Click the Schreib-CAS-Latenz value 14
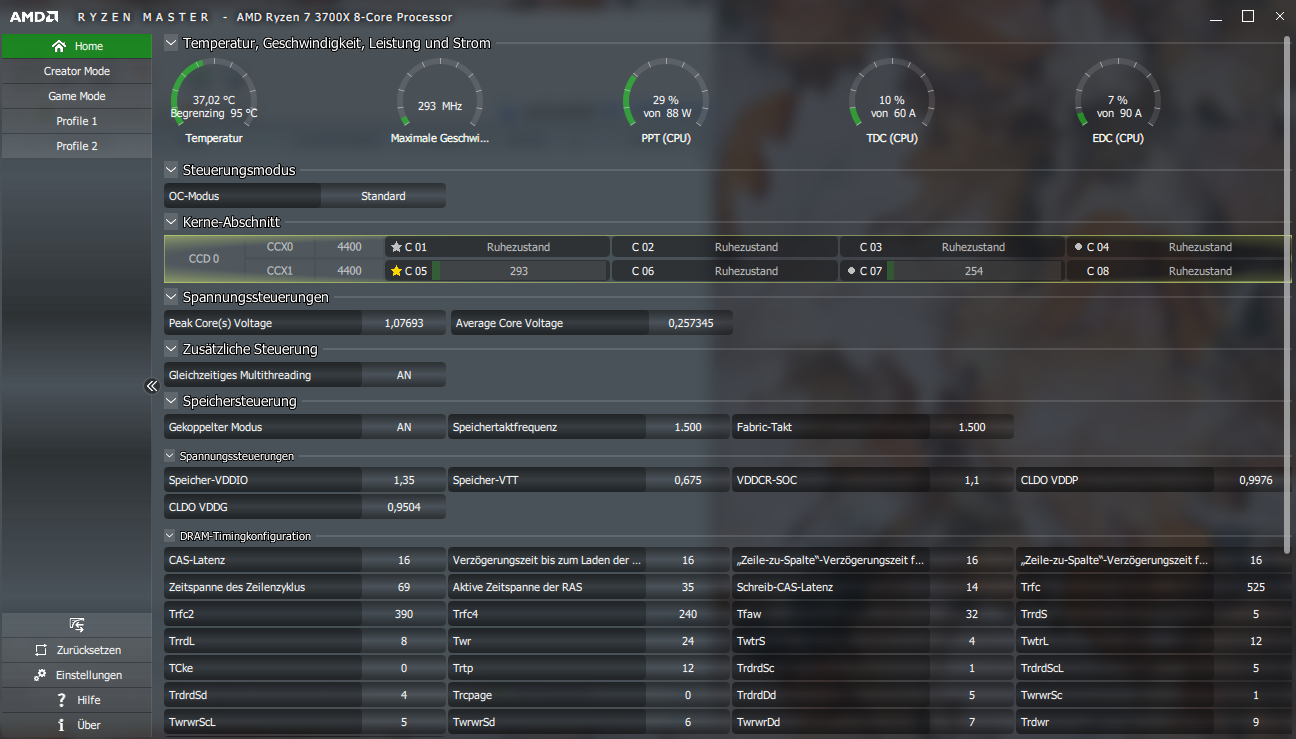Screen dimensions: 1296x739 click(x=972, y=587)
